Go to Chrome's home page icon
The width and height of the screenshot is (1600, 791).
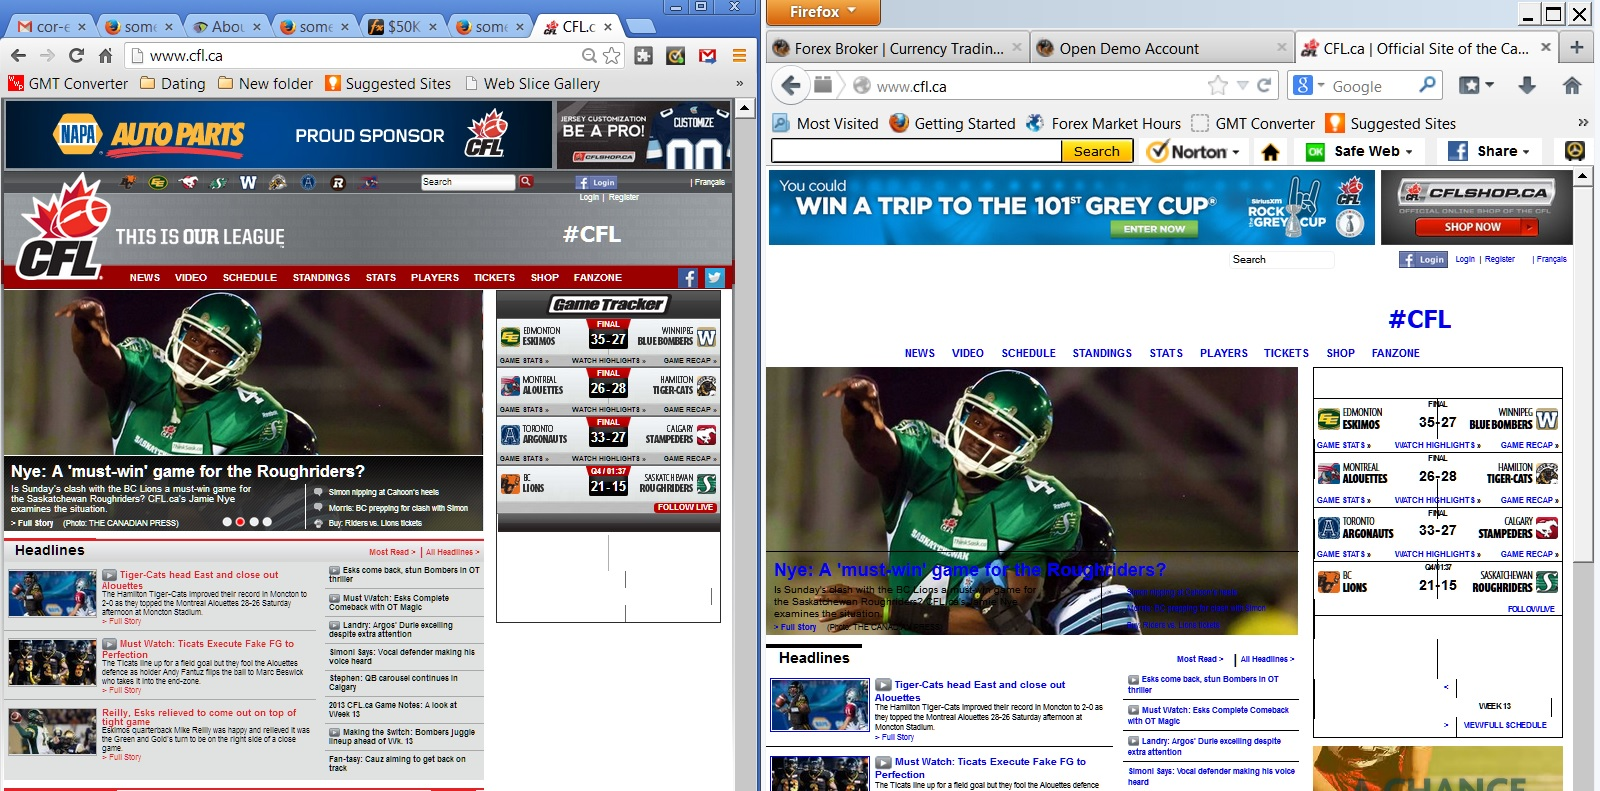point(105,56)
